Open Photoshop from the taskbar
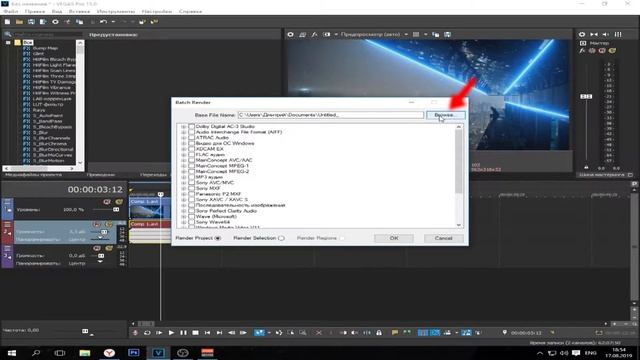This screenshot has width=640, height=360. (x=133, y=353)
